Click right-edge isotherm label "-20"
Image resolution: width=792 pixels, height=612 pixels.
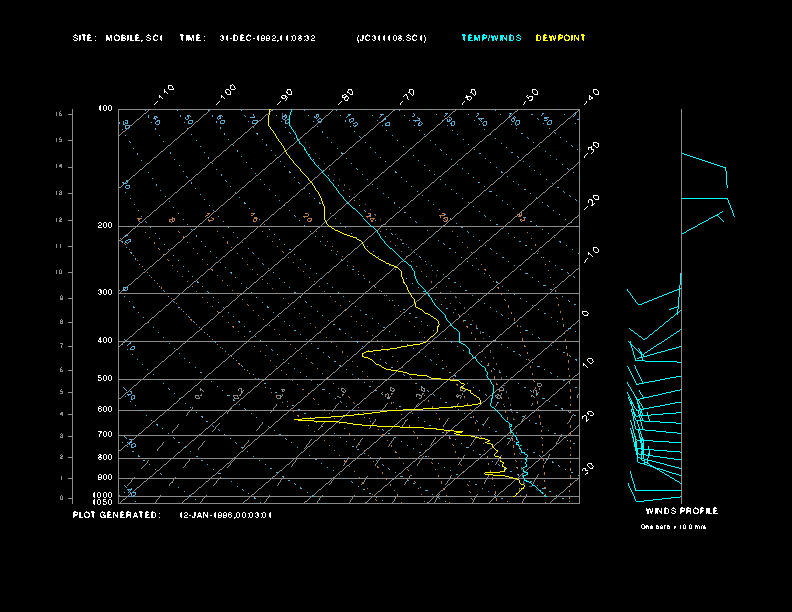coord(592,202)
